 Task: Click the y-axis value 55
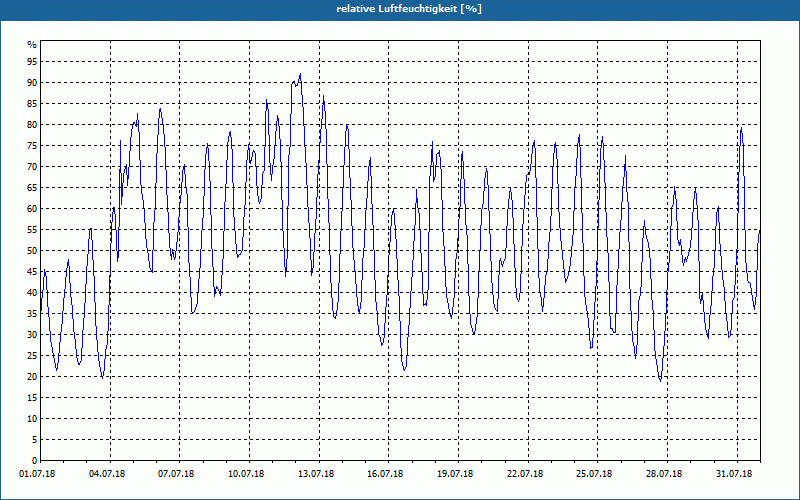click(x=32, y=230)
